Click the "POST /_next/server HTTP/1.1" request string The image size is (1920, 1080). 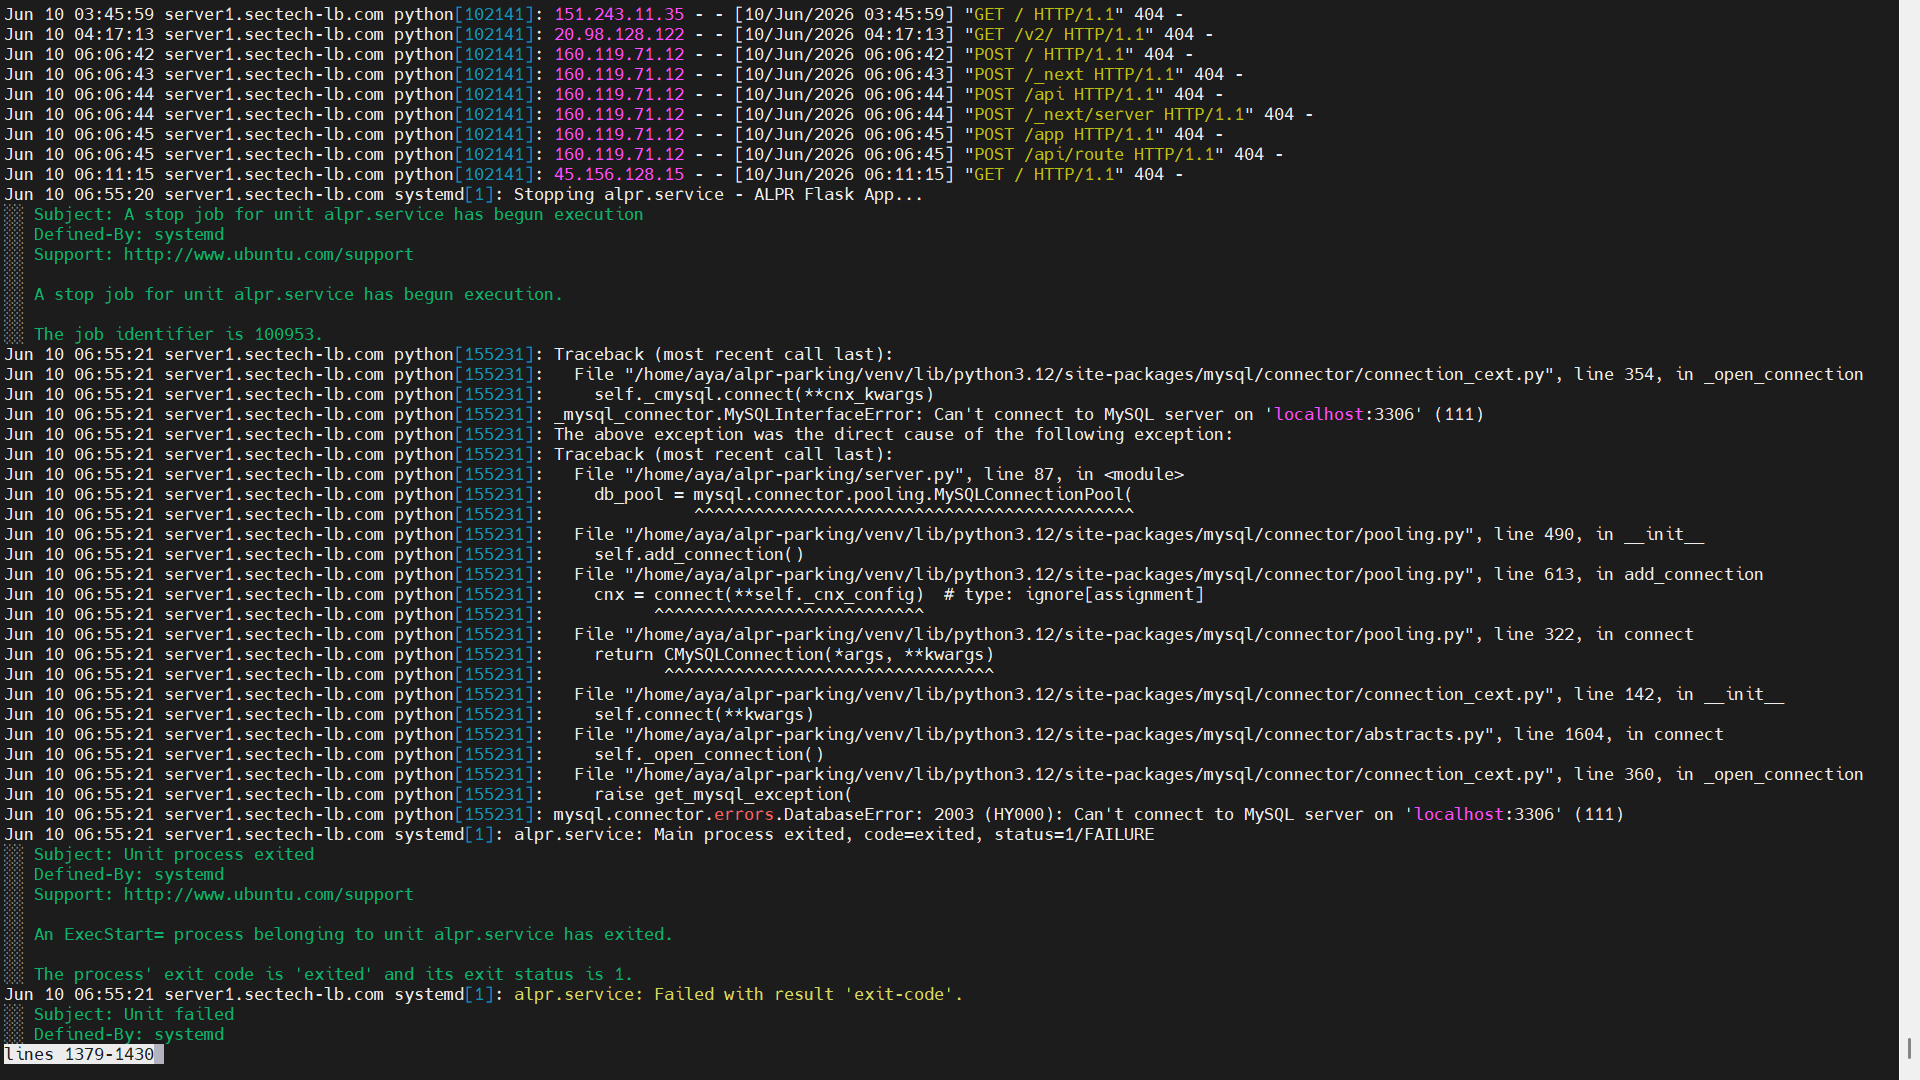1109,114
